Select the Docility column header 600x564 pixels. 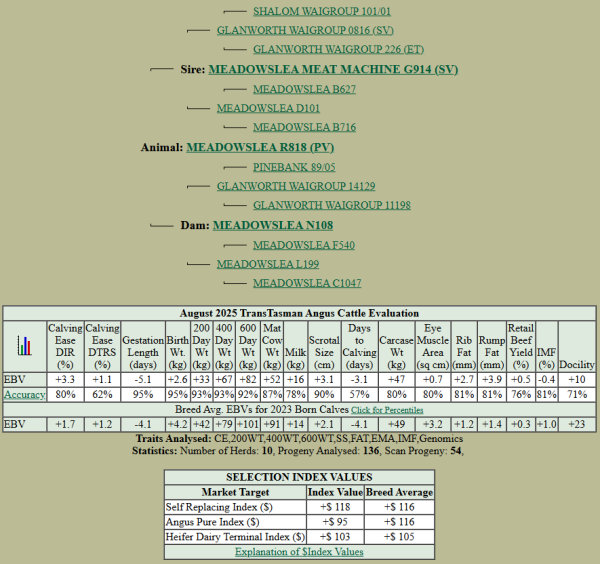[x=577, y=346]
